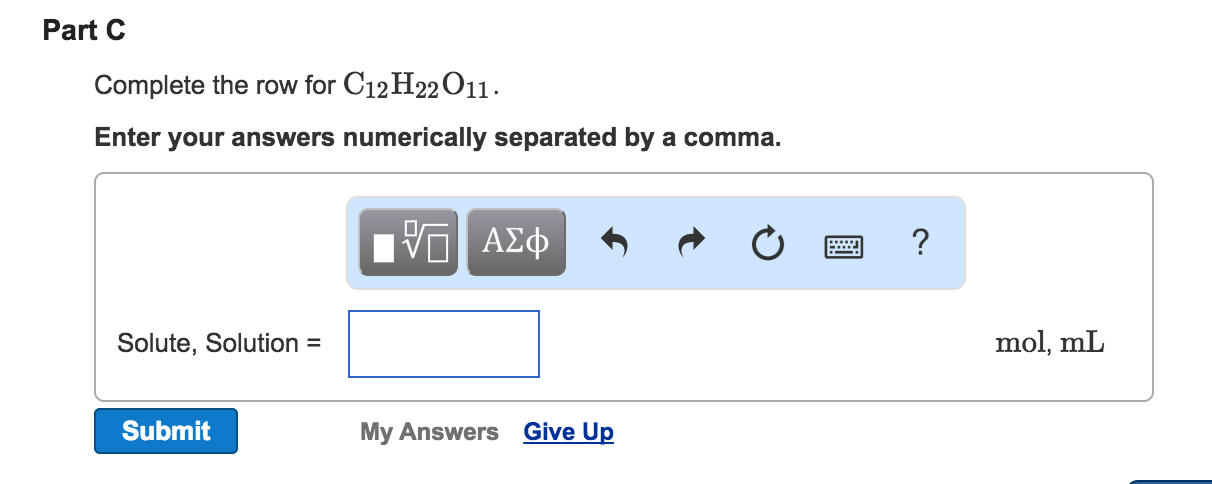
Task: Open the math templates button
Action: 408,242
